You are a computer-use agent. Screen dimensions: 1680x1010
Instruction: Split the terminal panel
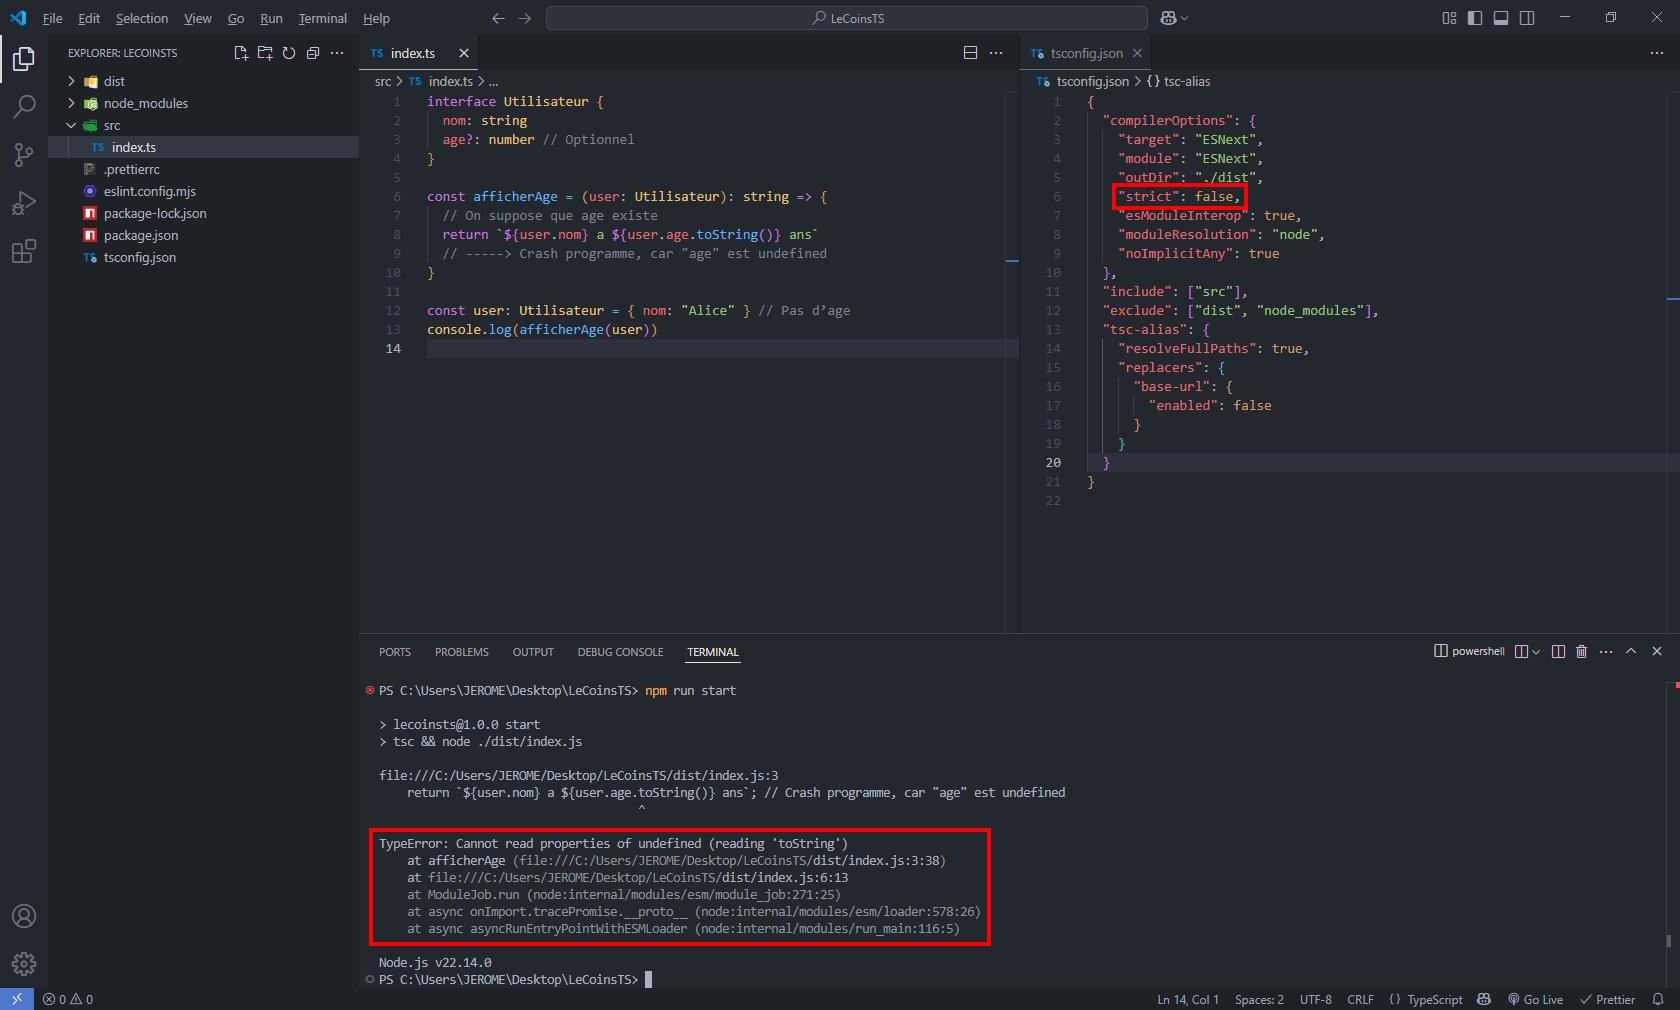pos(1558,651)
